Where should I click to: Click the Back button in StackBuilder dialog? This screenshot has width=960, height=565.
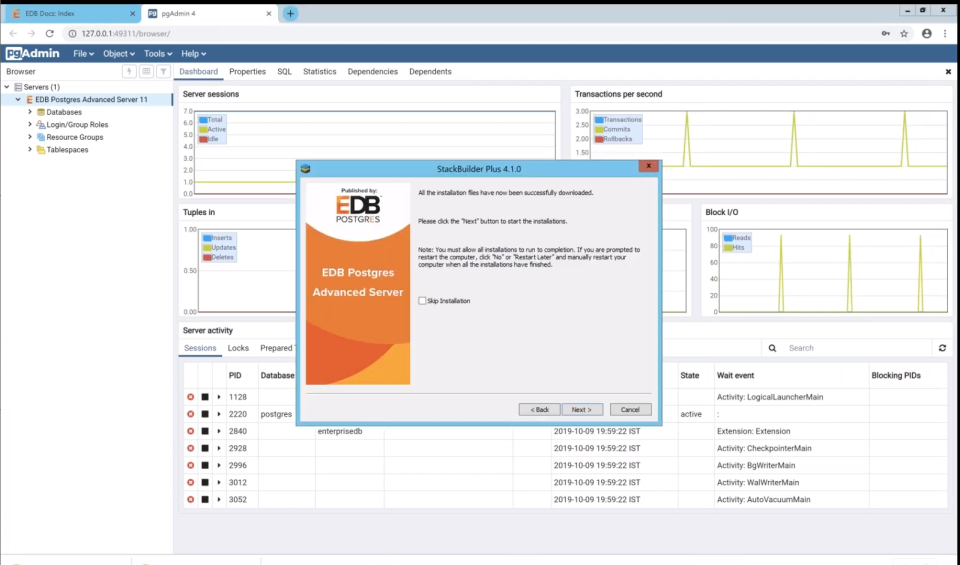click(x=539, y=410)
